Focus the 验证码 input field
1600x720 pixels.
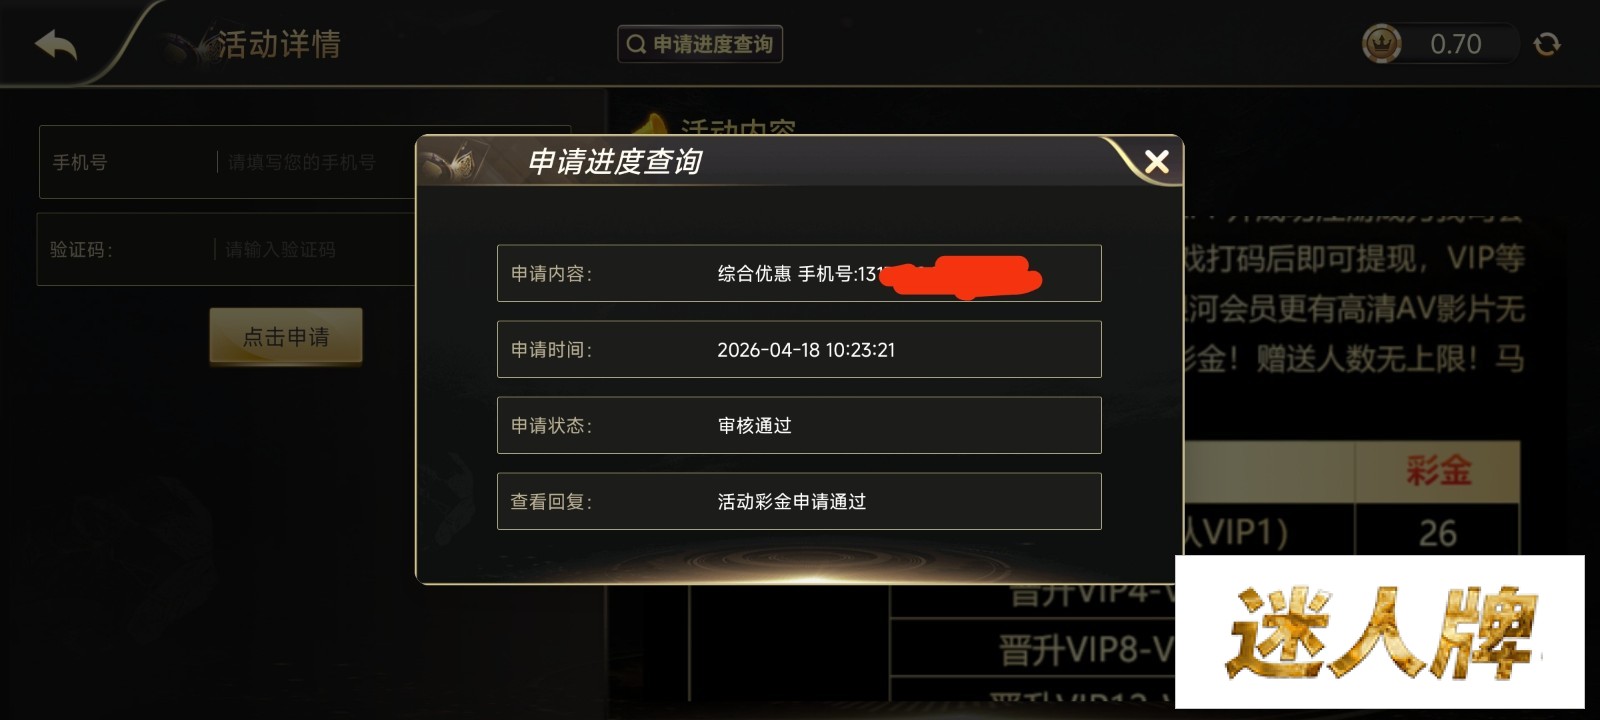coord(227,249)
